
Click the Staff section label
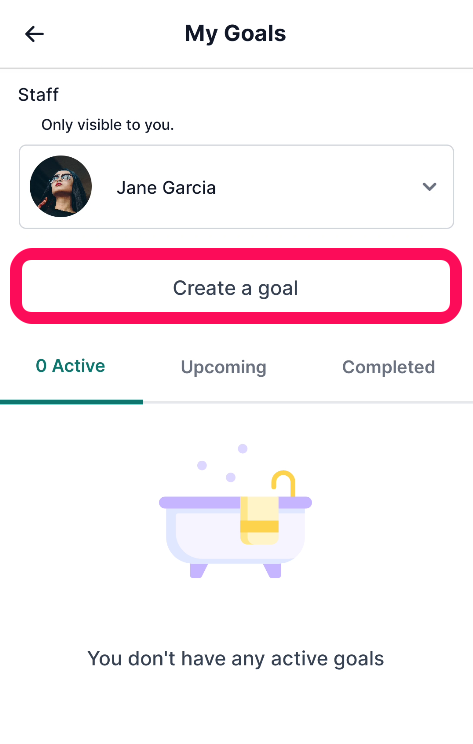[38, 95]
